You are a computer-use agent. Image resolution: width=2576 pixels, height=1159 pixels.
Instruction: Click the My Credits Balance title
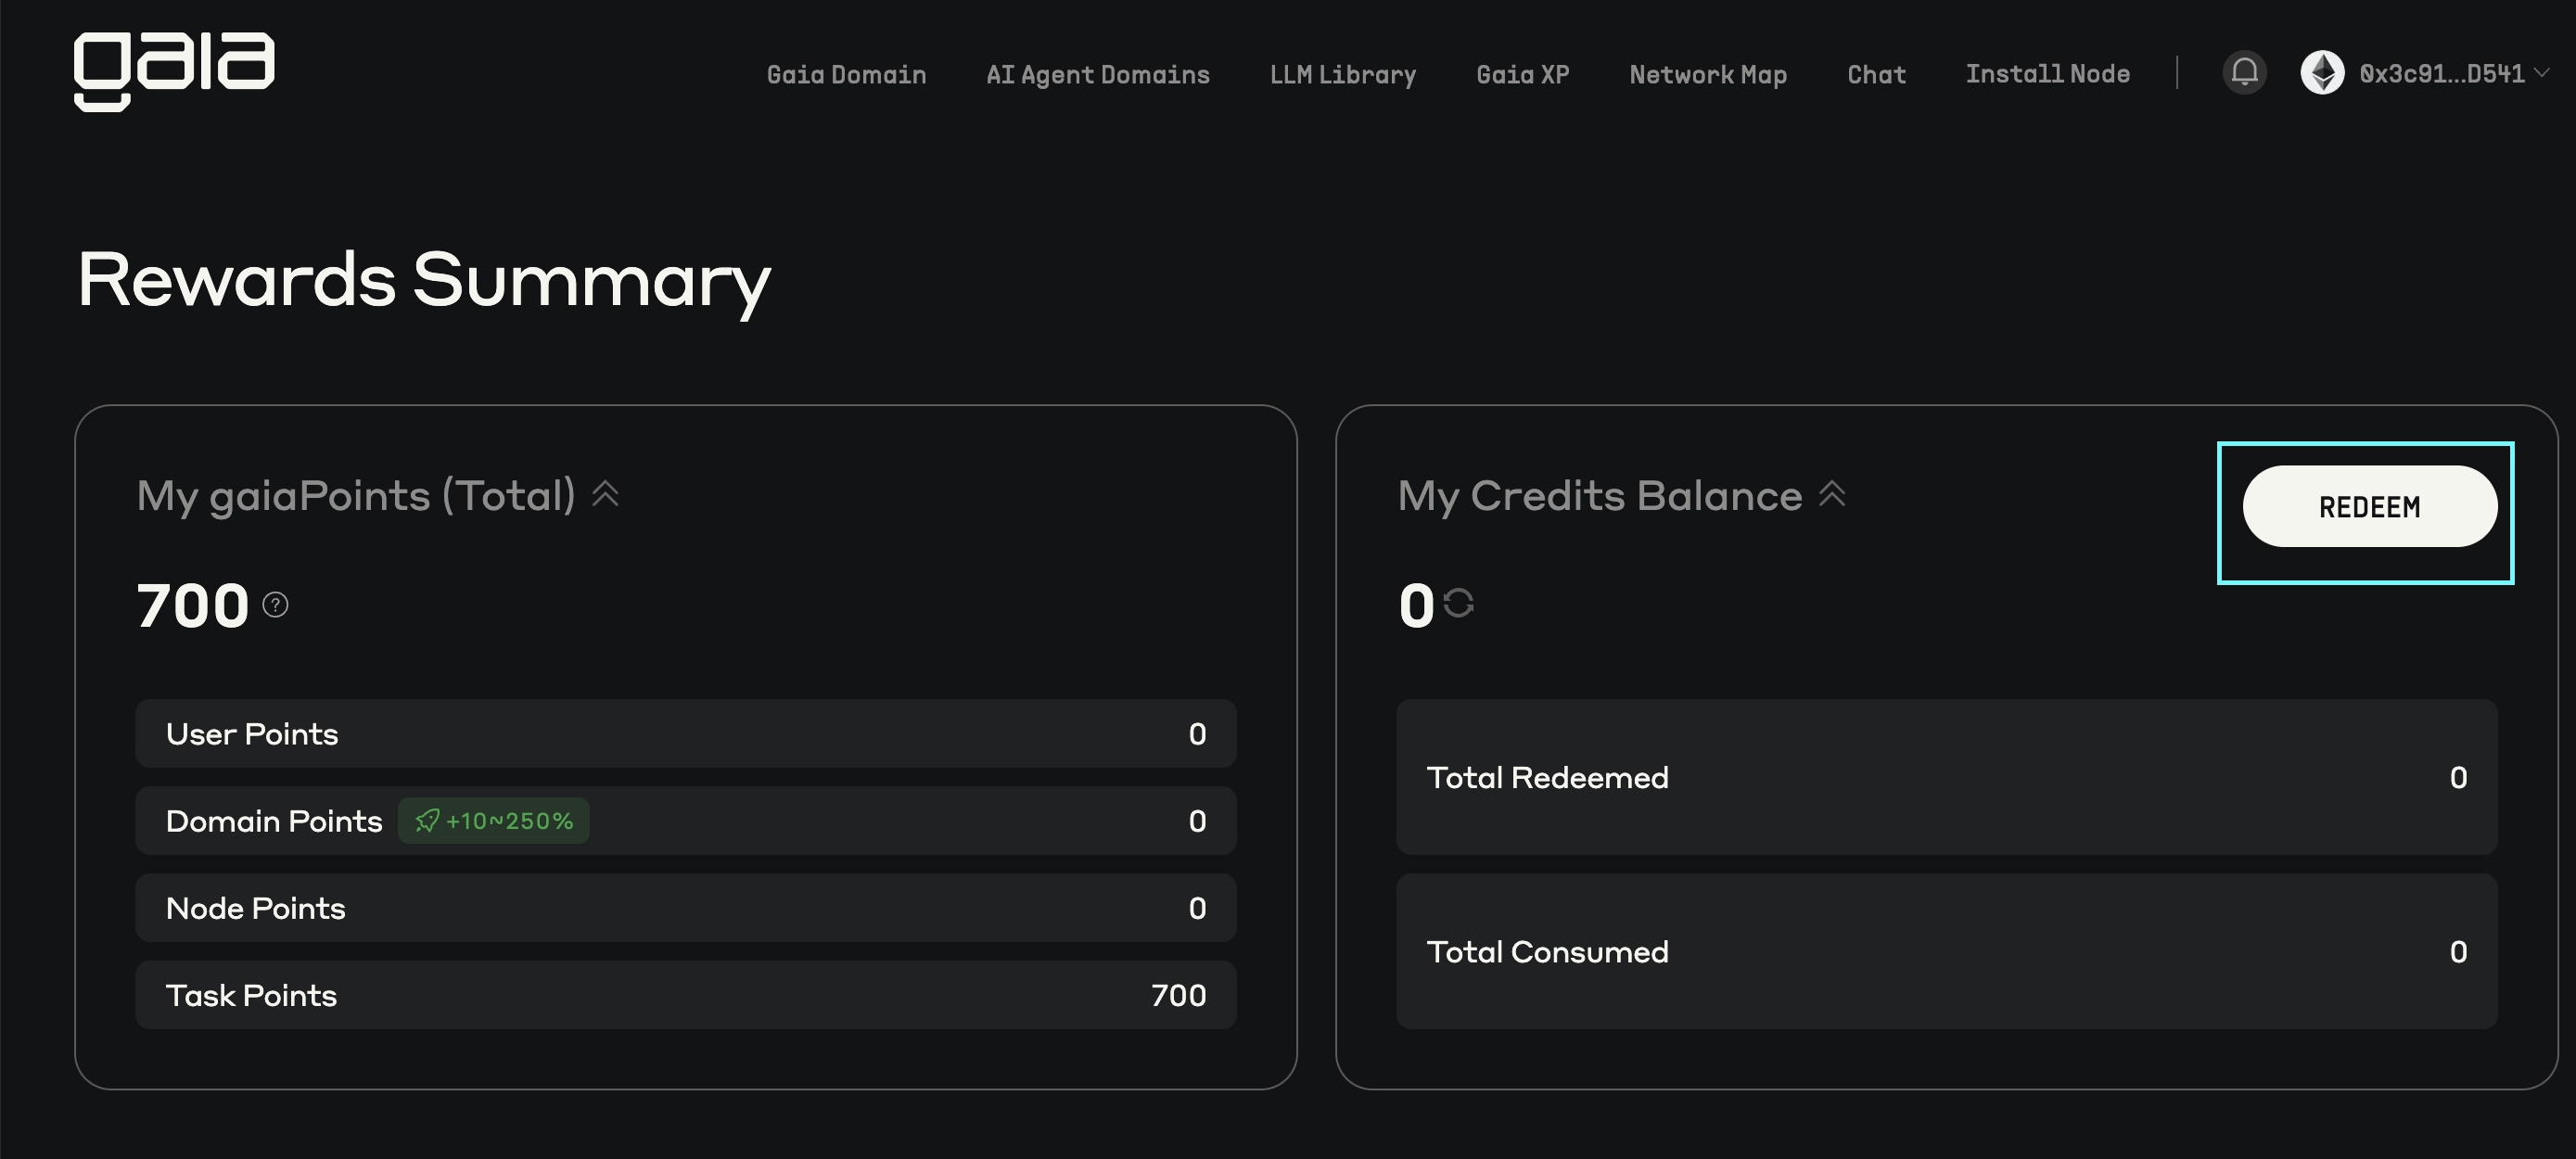click(x=1600, y=496)
